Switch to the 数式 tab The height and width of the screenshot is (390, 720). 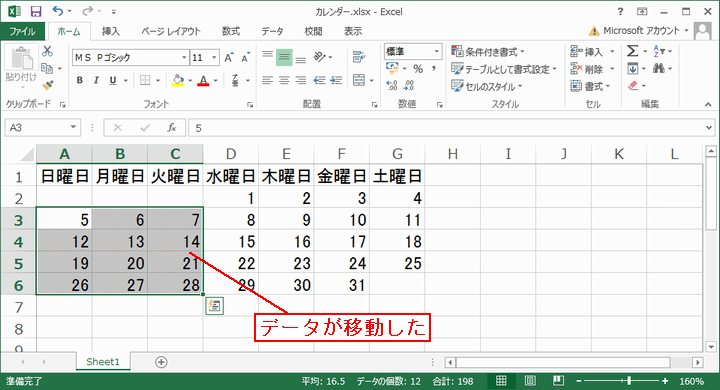click(x=231, y=31)
